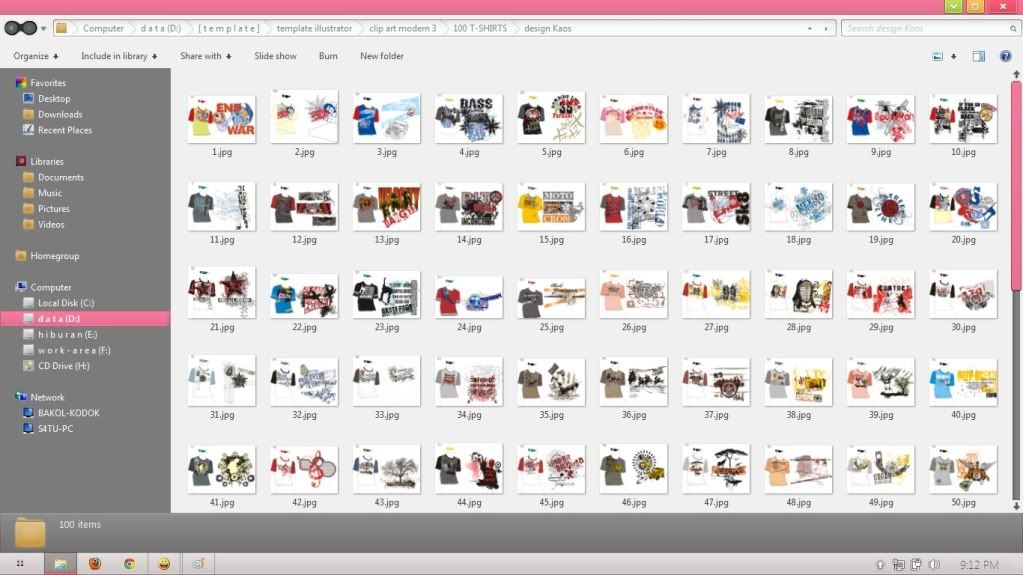Select thumbnail 10.jpg
Screen dimensions: 1023x575
tap(963, 119)
